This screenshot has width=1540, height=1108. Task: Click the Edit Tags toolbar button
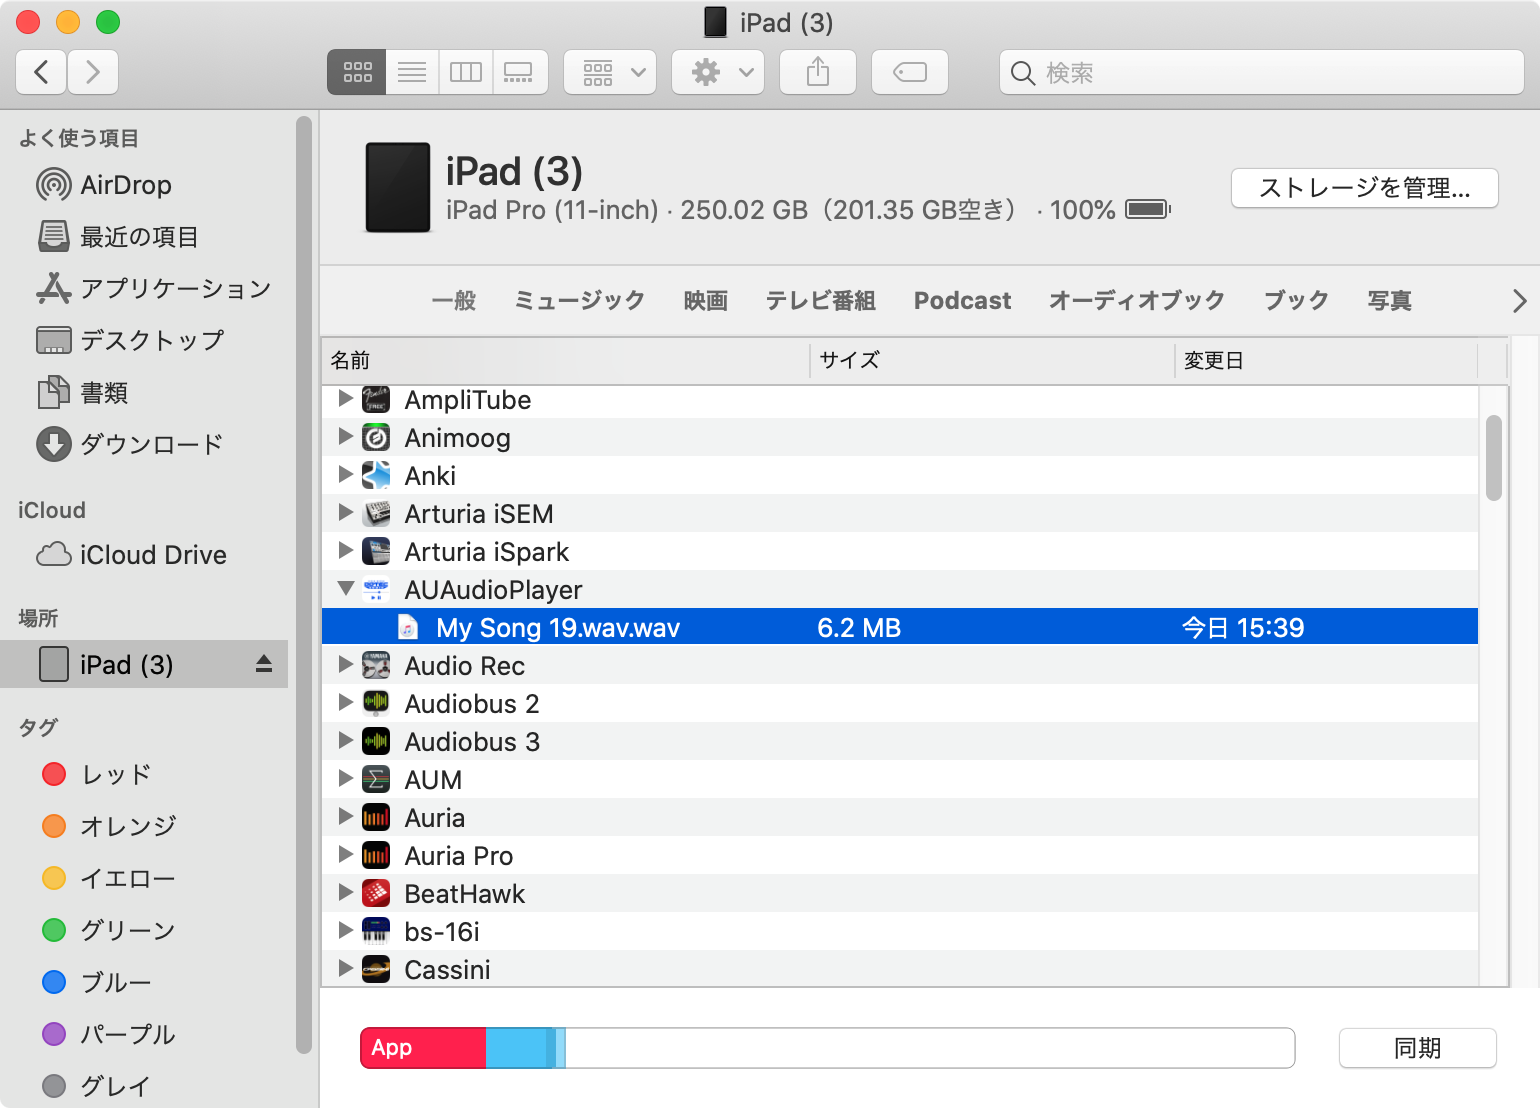click(x=910, y=72)
